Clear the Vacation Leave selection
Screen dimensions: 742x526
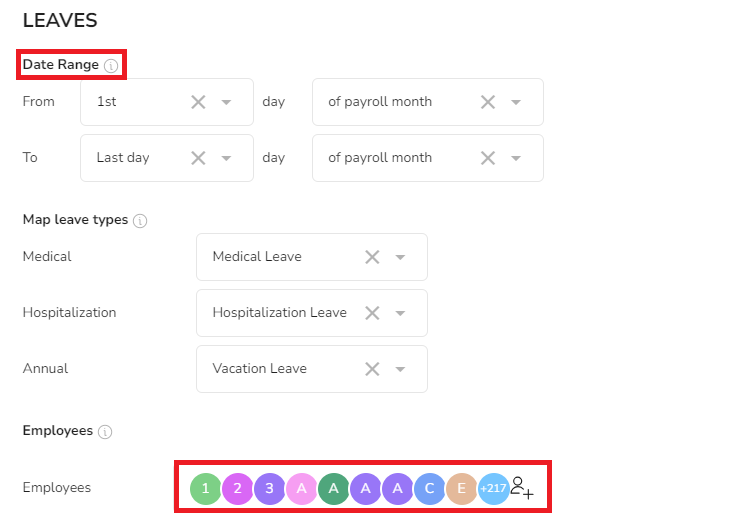[x=372, y=369]
